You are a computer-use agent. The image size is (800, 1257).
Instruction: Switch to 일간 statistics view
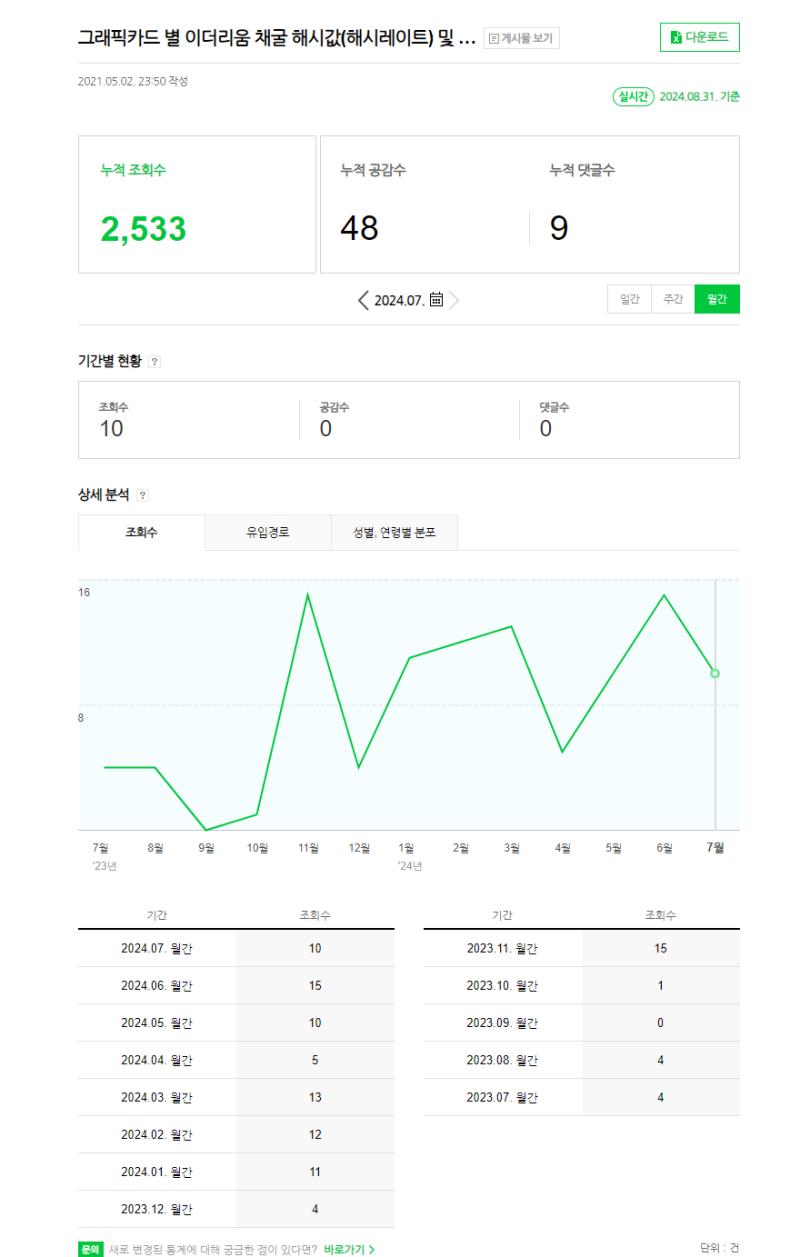coord(629,299)
